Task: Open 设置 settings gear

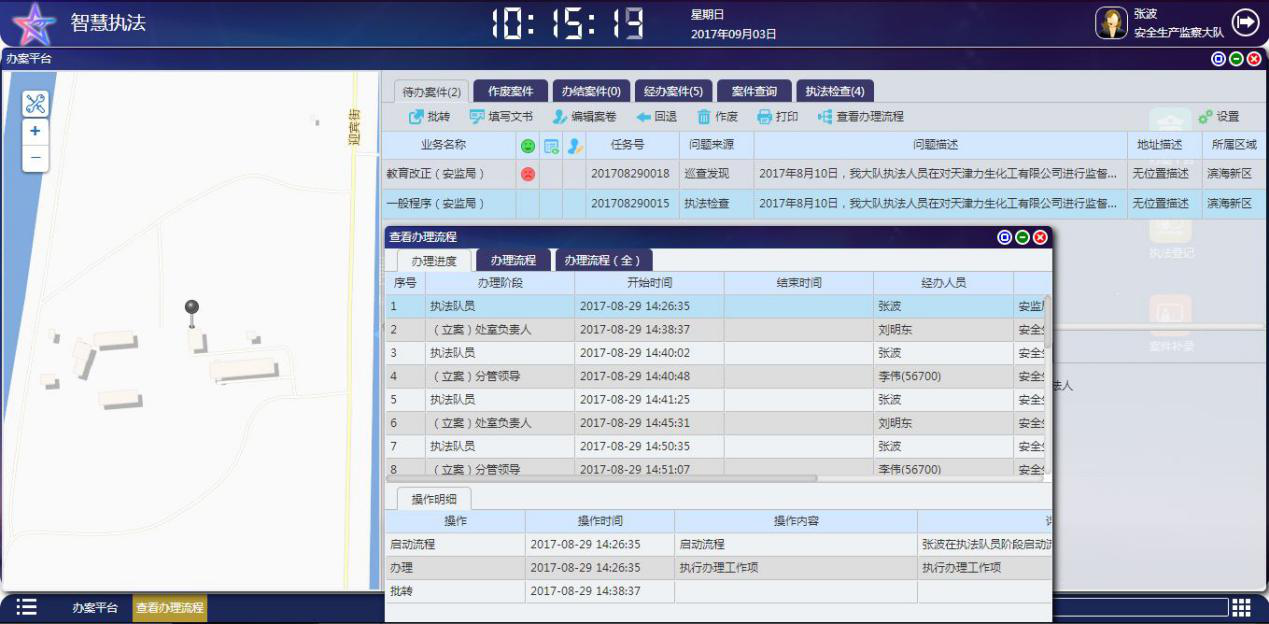Action: pos(1205,117)
